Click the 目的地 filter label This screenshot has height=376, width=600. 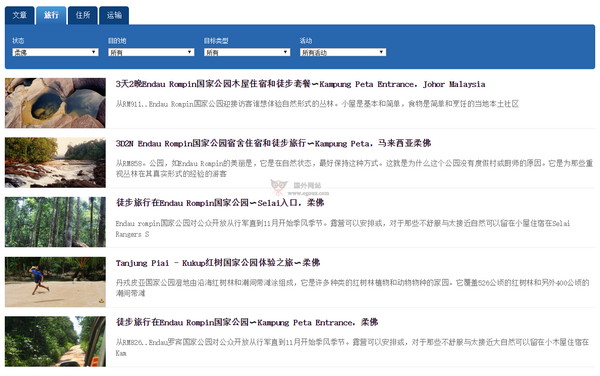pos(117,41)
